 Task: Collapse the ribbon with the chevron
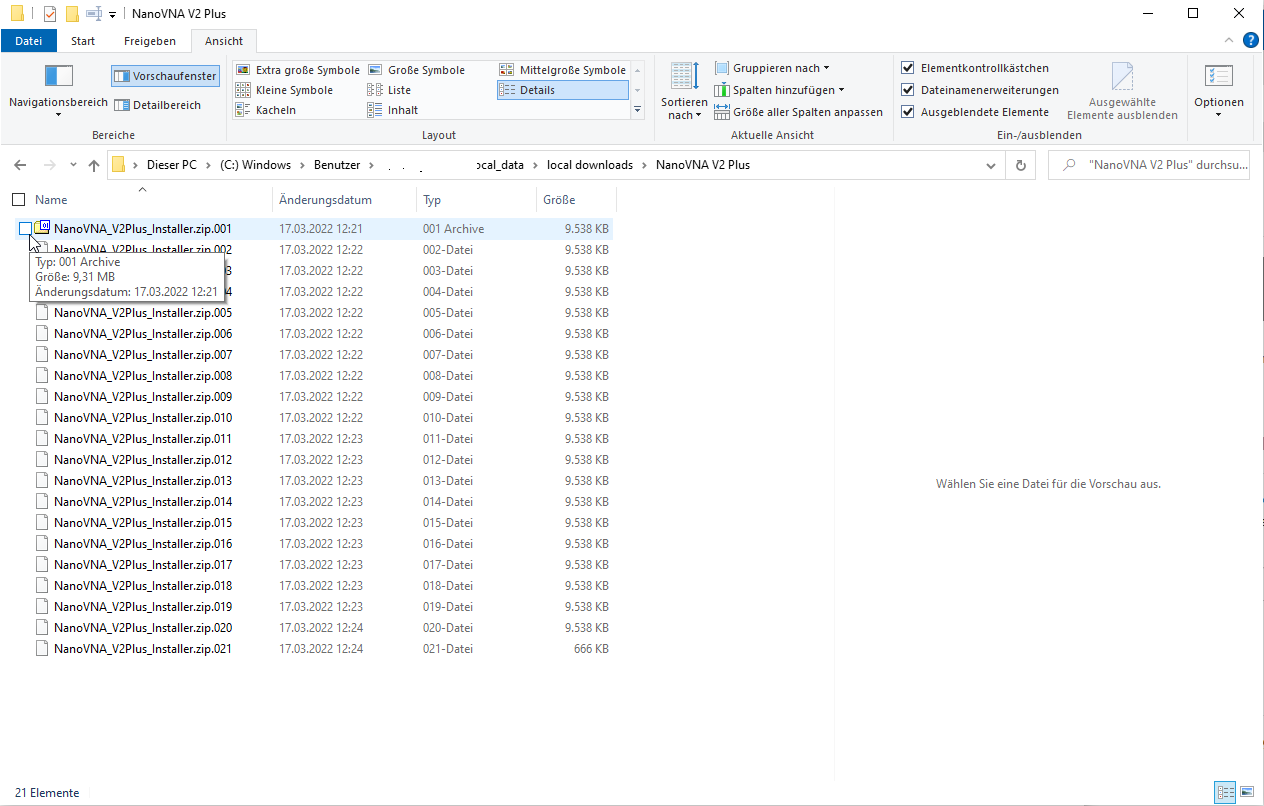coord(1230,40)
